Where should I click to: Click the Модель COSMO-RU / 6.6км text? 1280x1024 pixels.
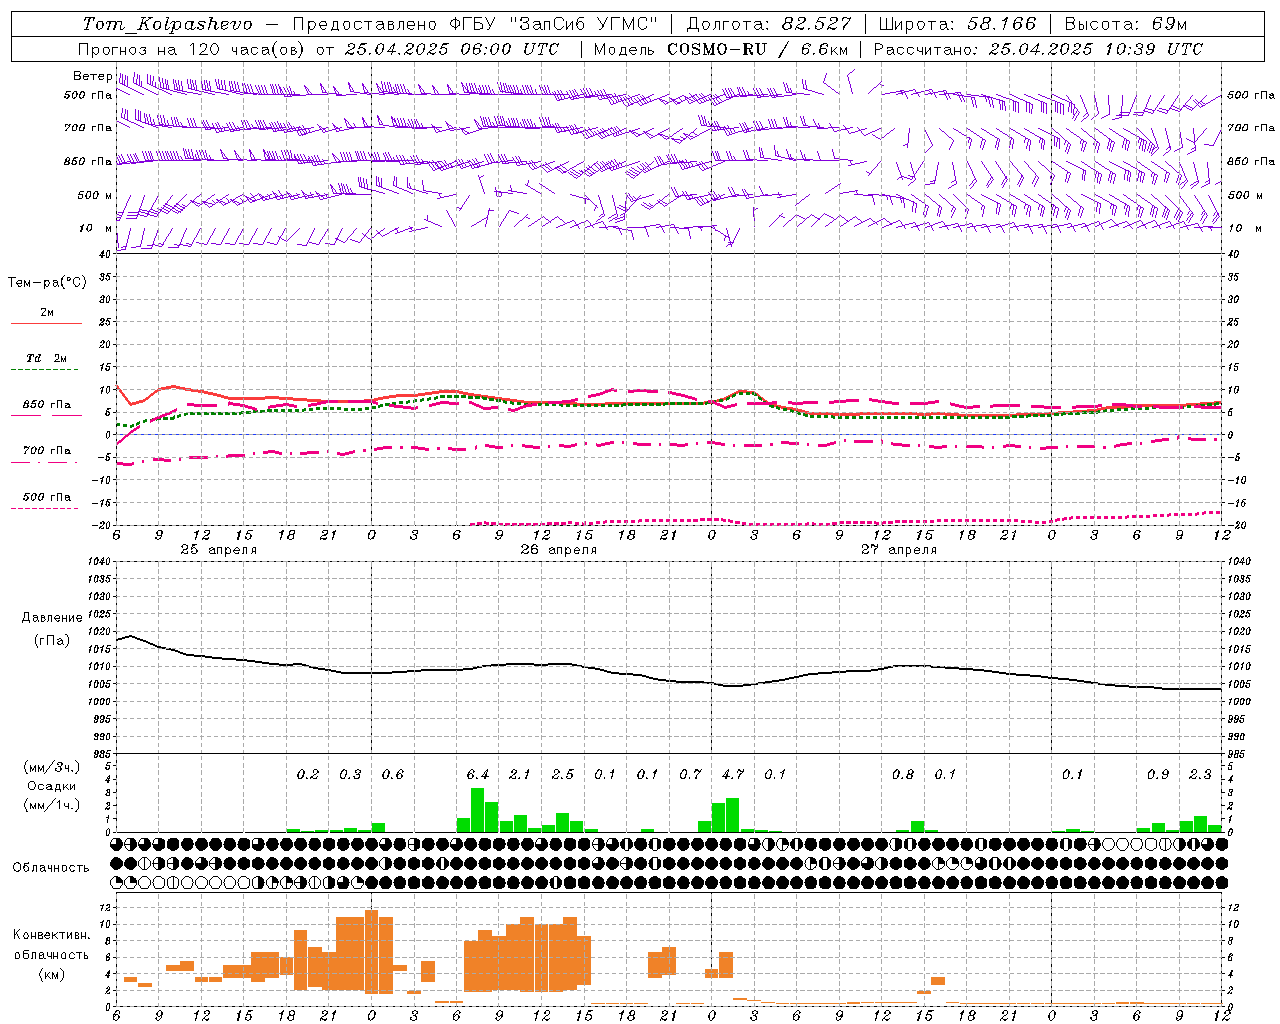721,49
